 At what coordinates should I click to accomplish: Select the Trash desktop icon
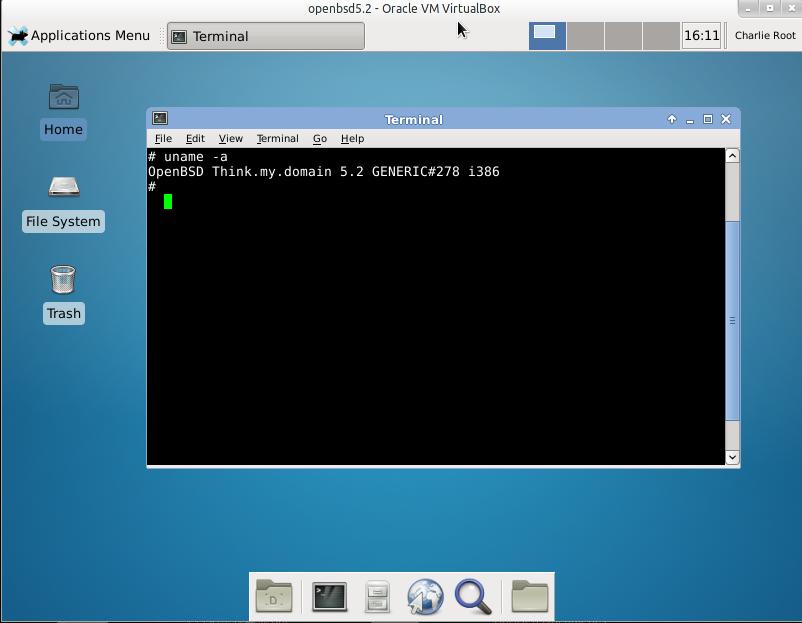pos(63,279)
